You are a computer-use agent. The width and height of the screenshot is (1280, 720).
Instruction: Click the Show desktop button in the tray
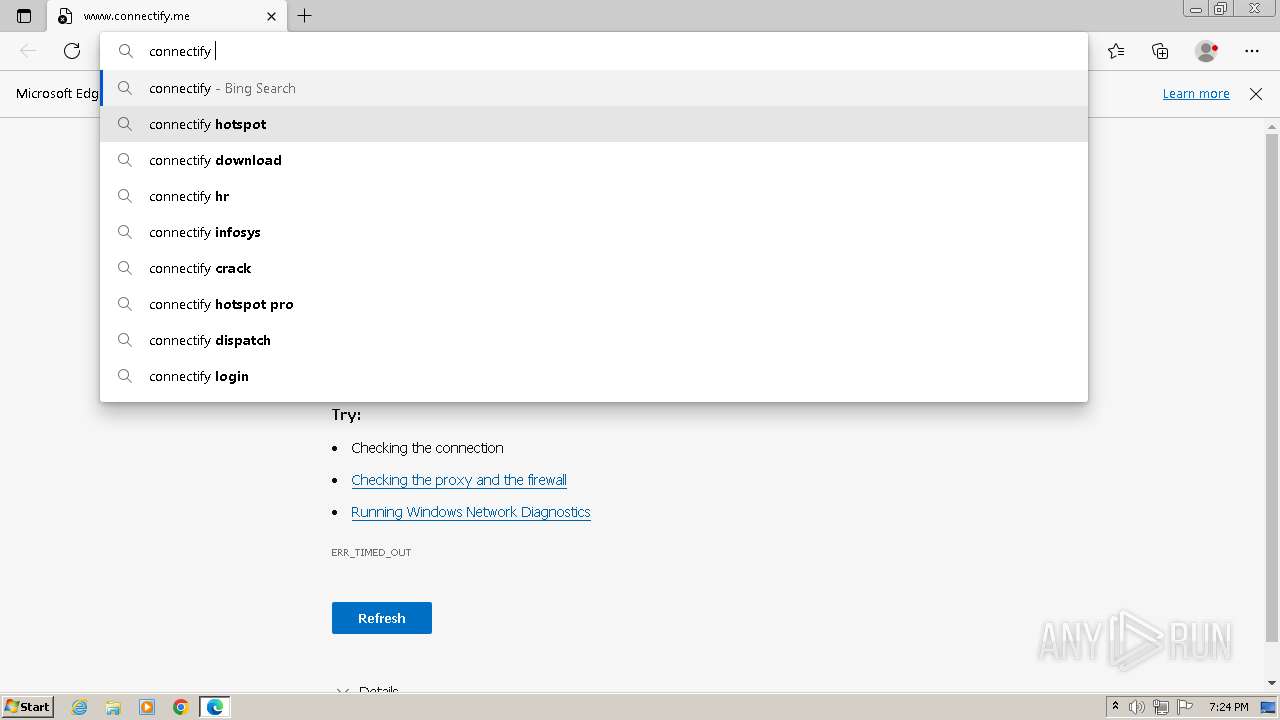pyautogui.click(x=1268, y=707)
